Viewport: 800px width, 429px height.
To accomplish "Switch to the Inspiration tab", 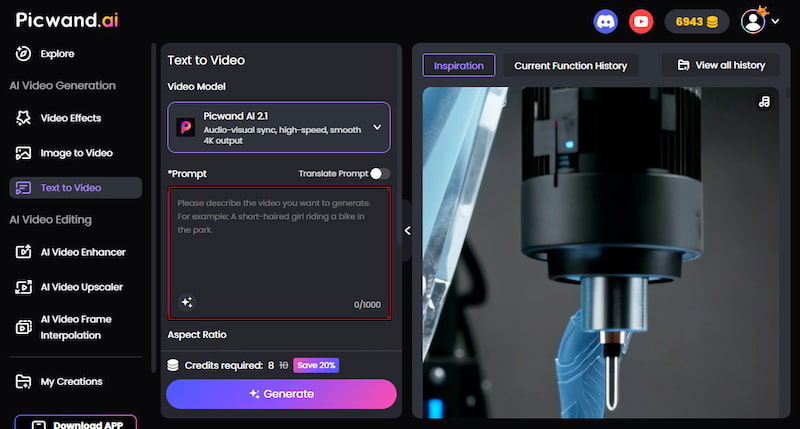I will pyautogui.click(x=458, y=66).
